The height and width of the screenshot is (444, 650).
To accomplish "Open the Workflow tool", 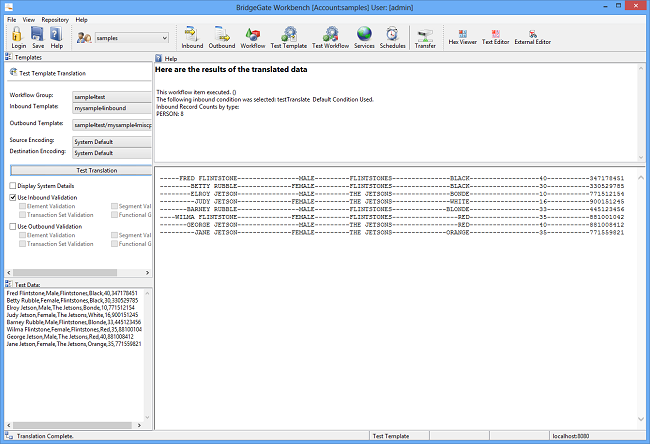I will pyautogui.click(x=252, y=34).
